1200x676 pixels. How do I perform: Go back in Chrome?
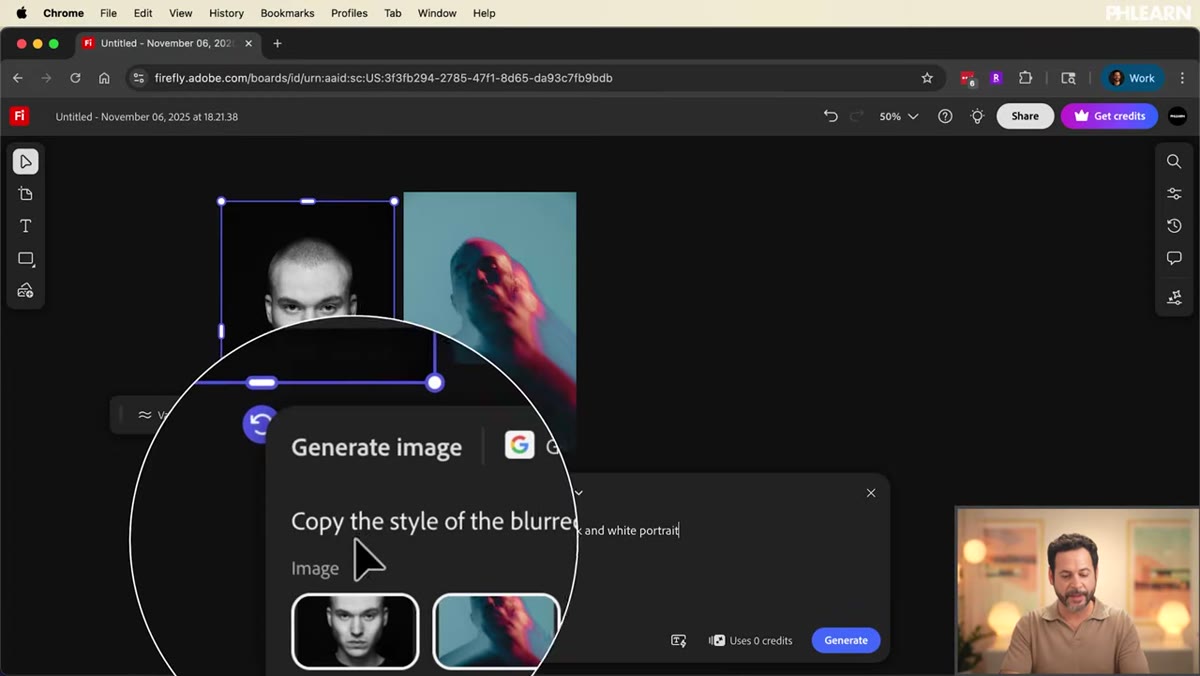[17, 78]
